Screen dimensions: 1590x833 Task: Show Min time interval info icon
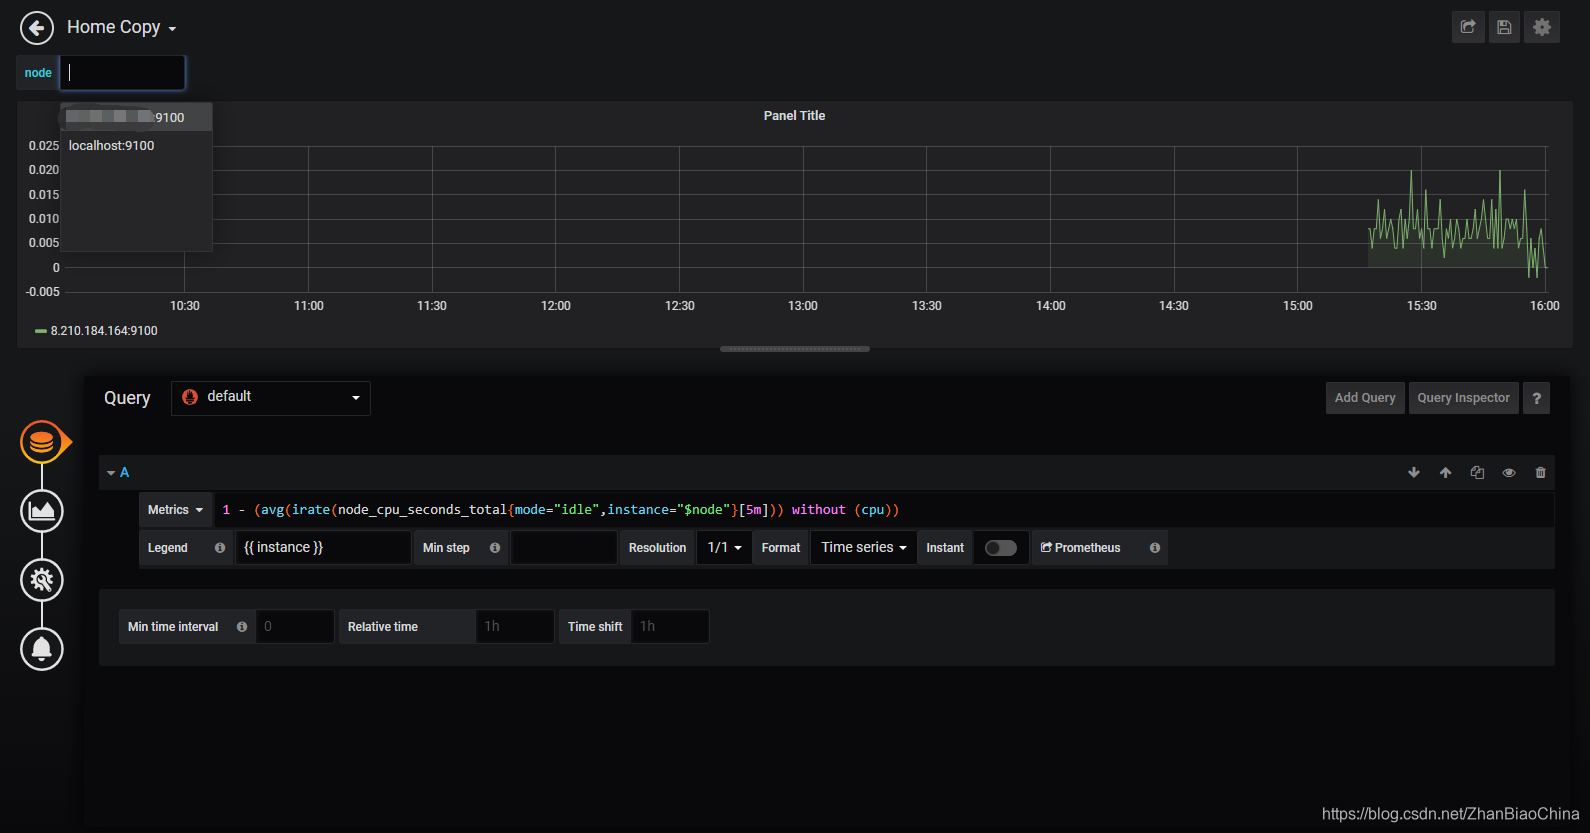click(x=242, y=627)
